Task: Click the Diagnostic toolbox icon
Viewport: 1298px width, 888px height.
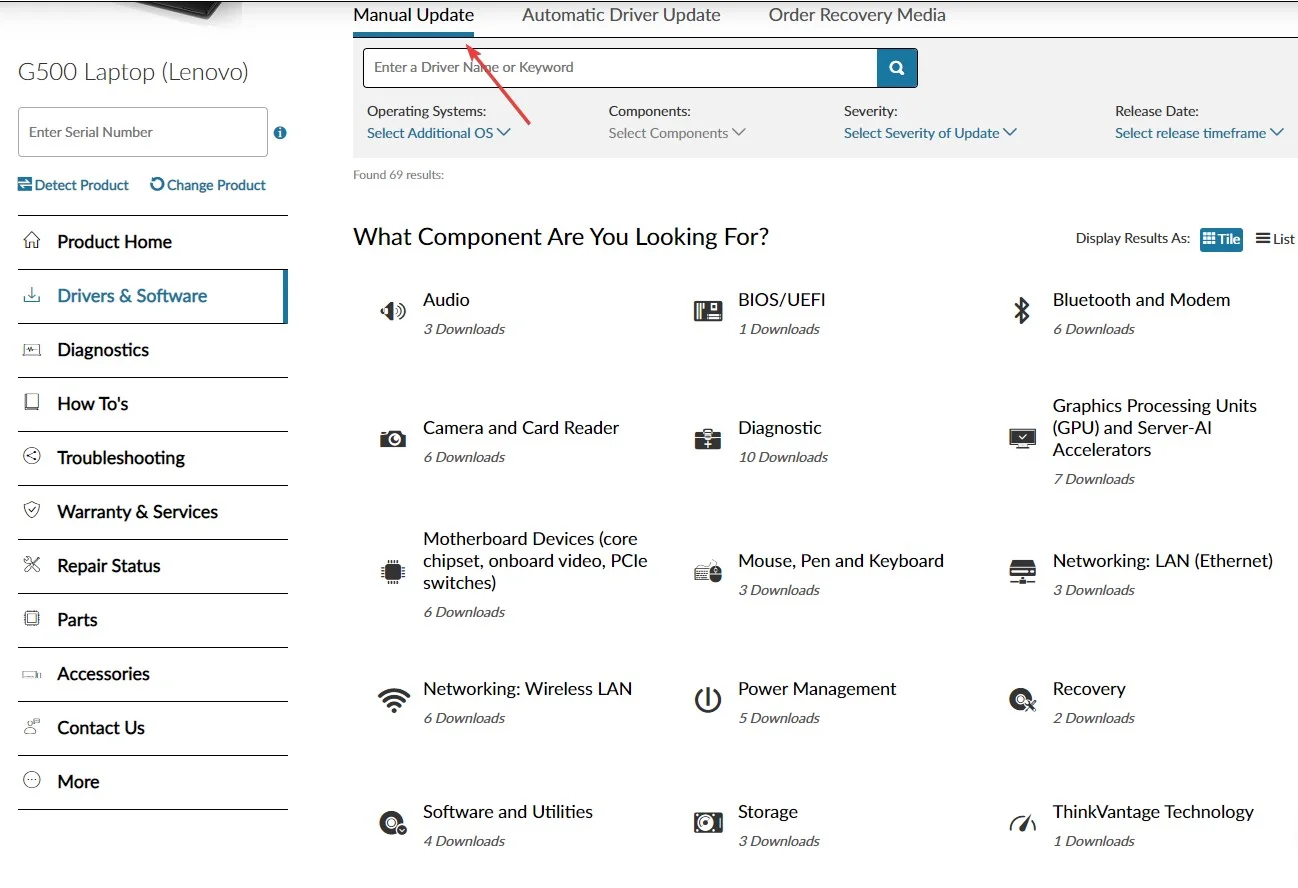Action: (x=708, y=439)
